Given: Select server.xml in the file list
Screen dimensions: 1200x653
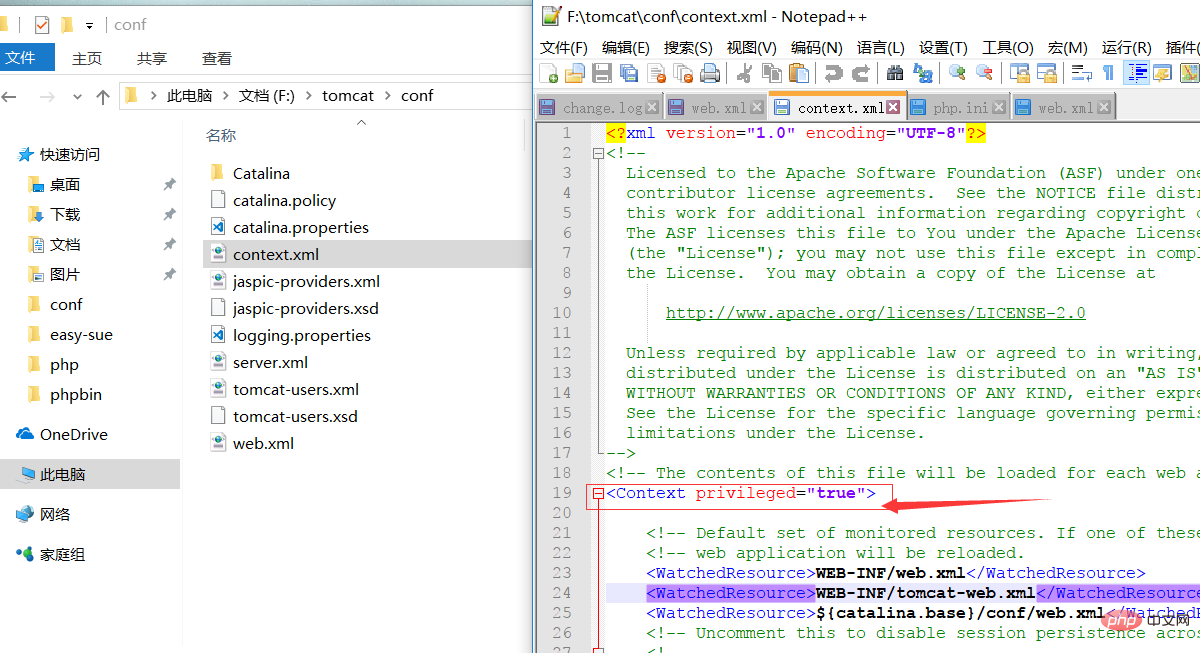Looking at the screenshot, I should point(270,362).
